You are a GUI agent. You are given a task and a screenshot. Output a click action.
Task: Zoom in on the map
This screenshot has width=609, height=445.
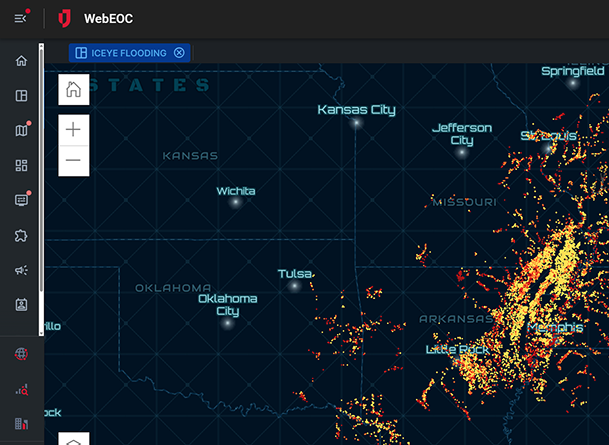(x=73, y=130)
